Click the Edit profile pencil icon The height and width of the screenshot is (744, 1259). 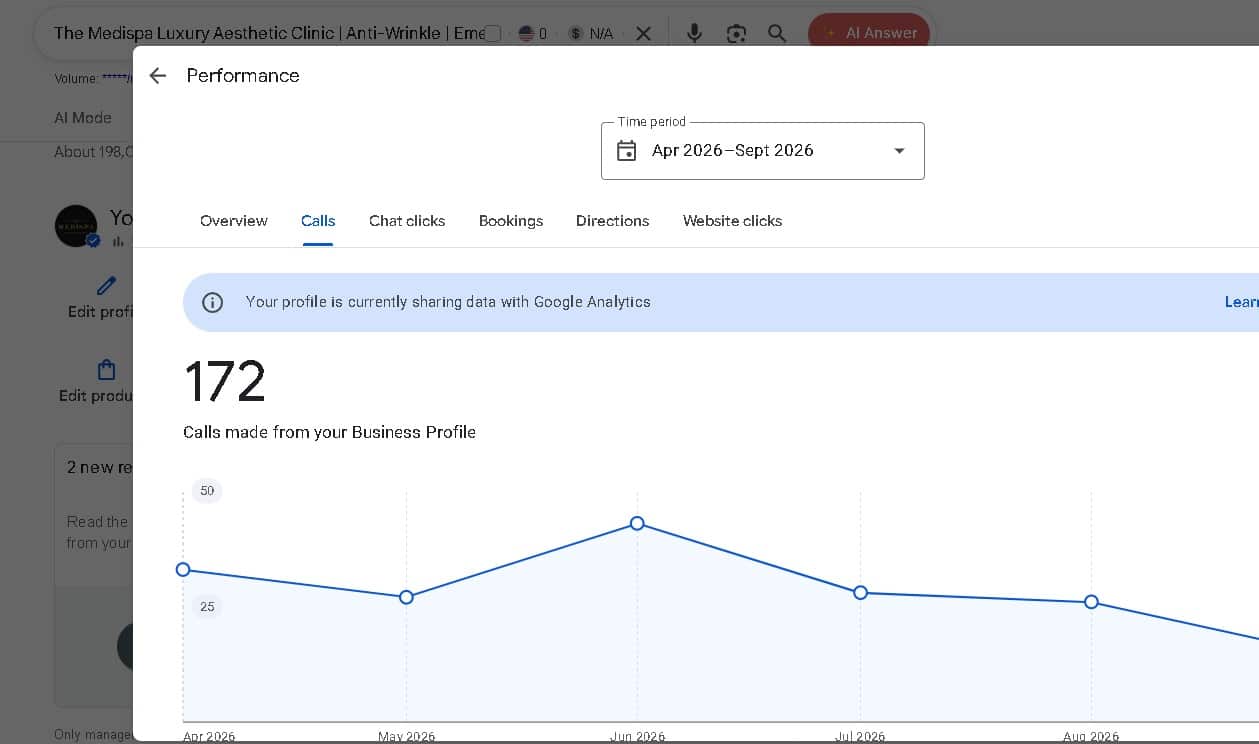(107, 286)
